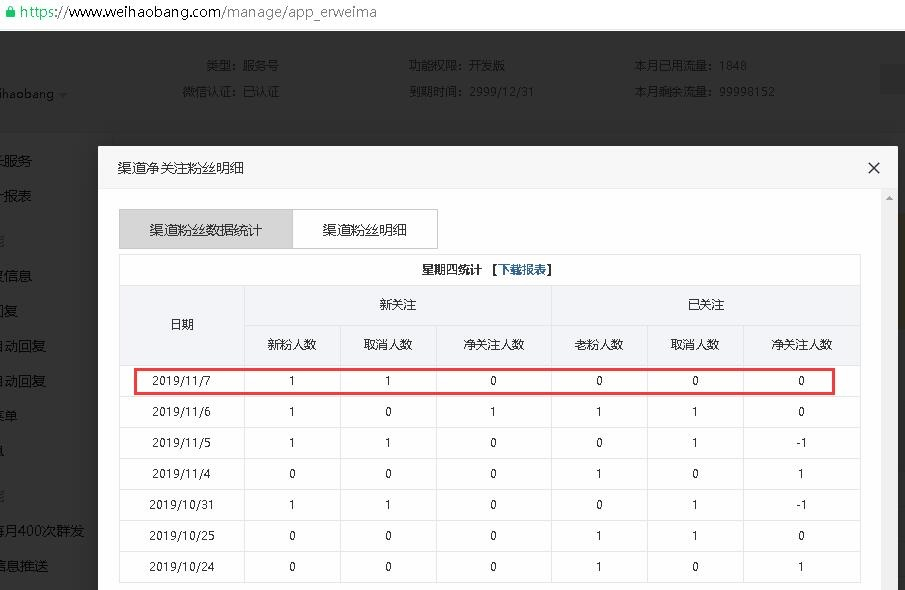Select date cell 2019/10/24
This screenshot has height=590, width=905.
181,567
